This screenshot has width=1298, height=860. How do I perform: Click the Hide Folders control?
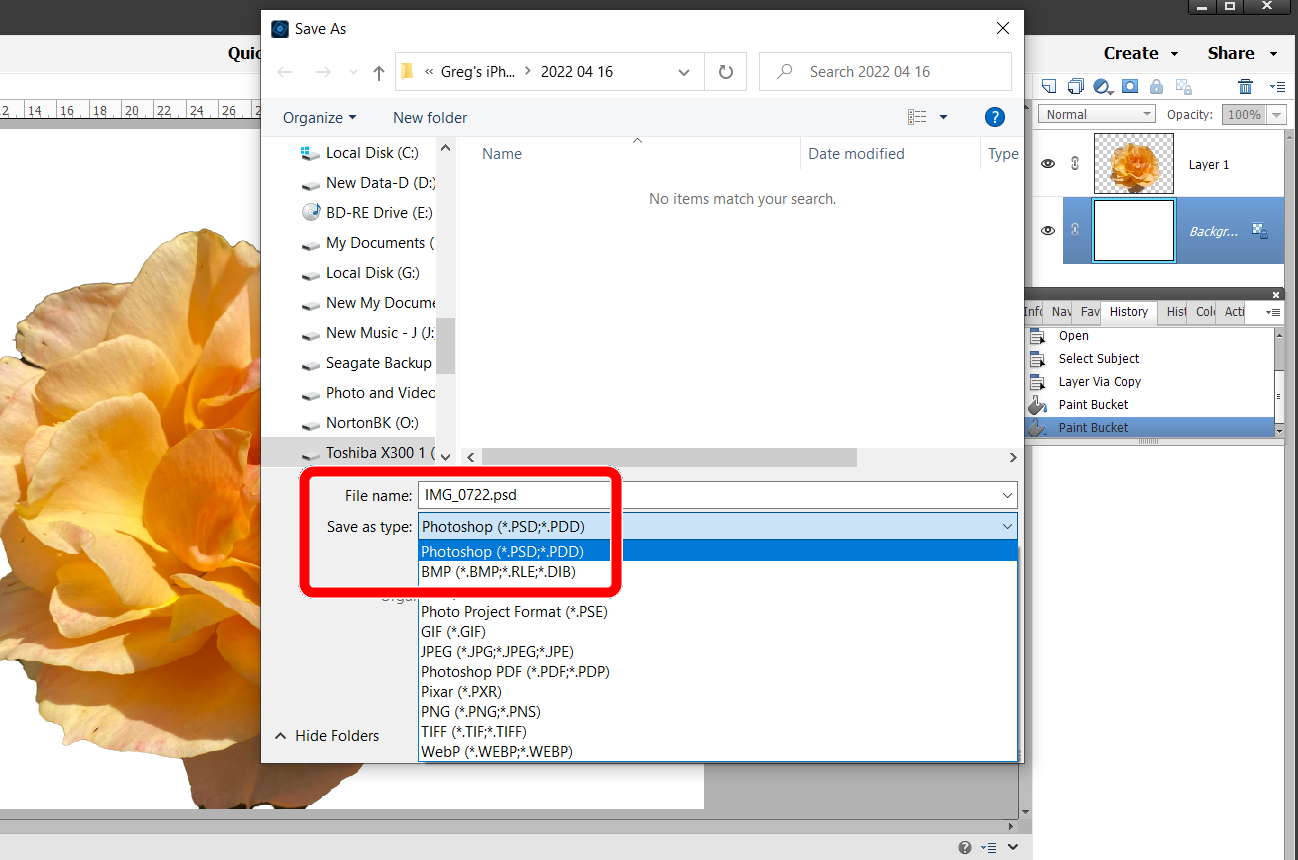click(x=327, y=735)
